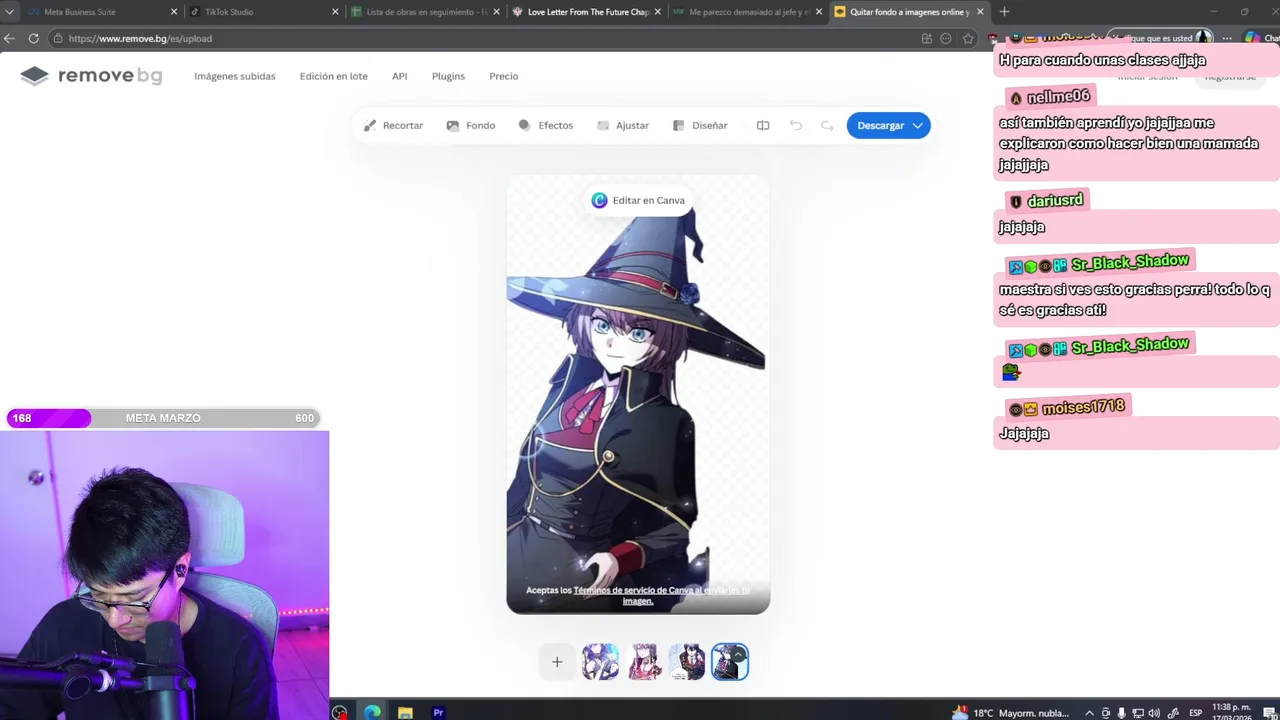Open File Explorer from taskbar
This screenshot has width=1280, height=720.
click(405, 712)
